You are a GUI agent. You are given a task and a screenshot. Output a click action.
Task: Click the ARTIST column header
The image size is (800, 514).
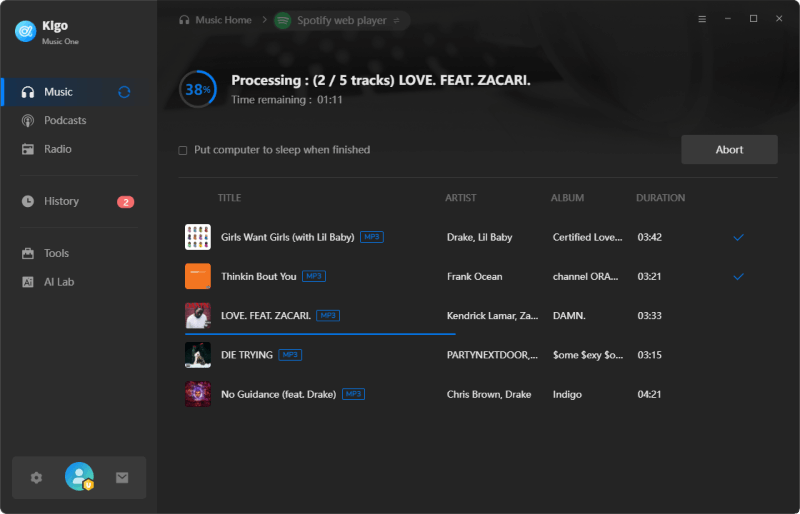(x=461, y=198)
